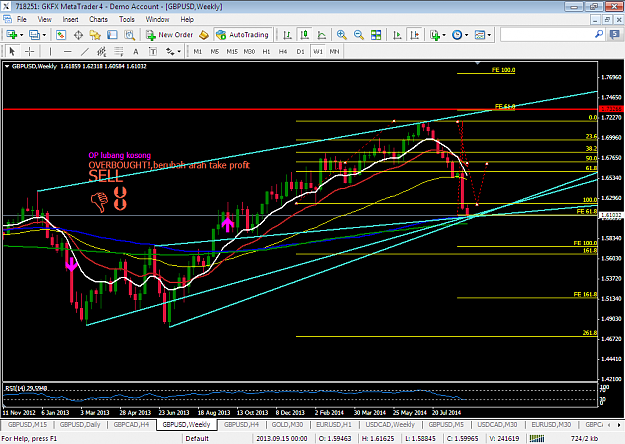
Task: Switch to M15 timeframe
Action: coord(232,51)
